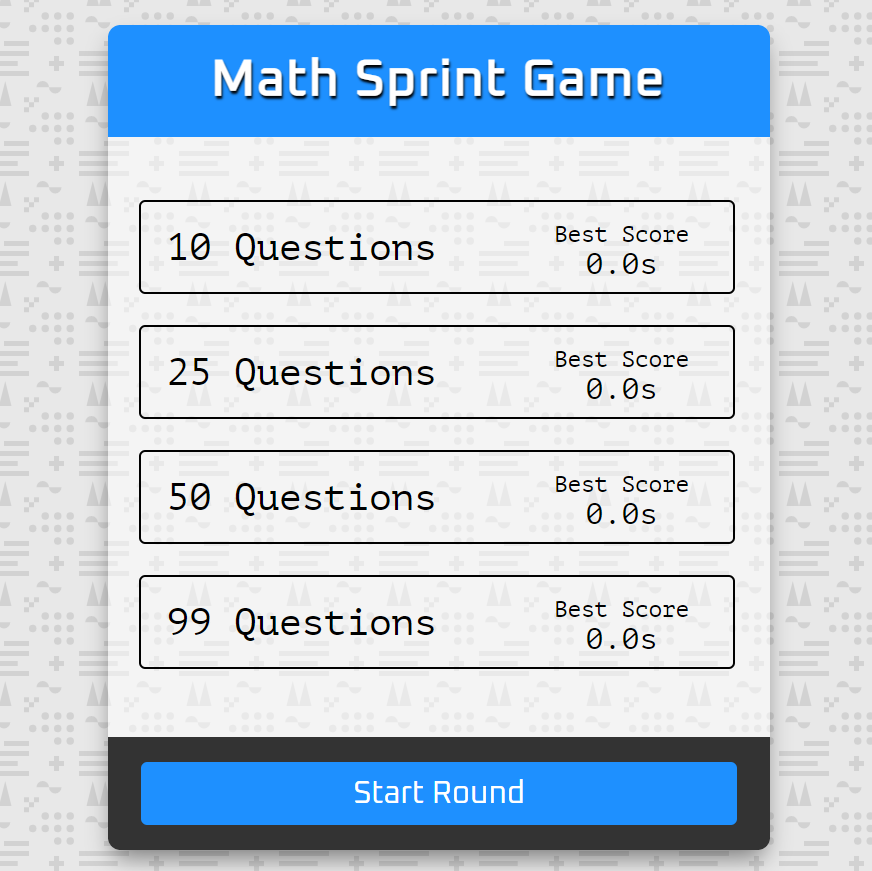This screenshot has height=871, width=872.
Task: Click Best Score label in 10 Questions row
Action: tap(621, 234)
